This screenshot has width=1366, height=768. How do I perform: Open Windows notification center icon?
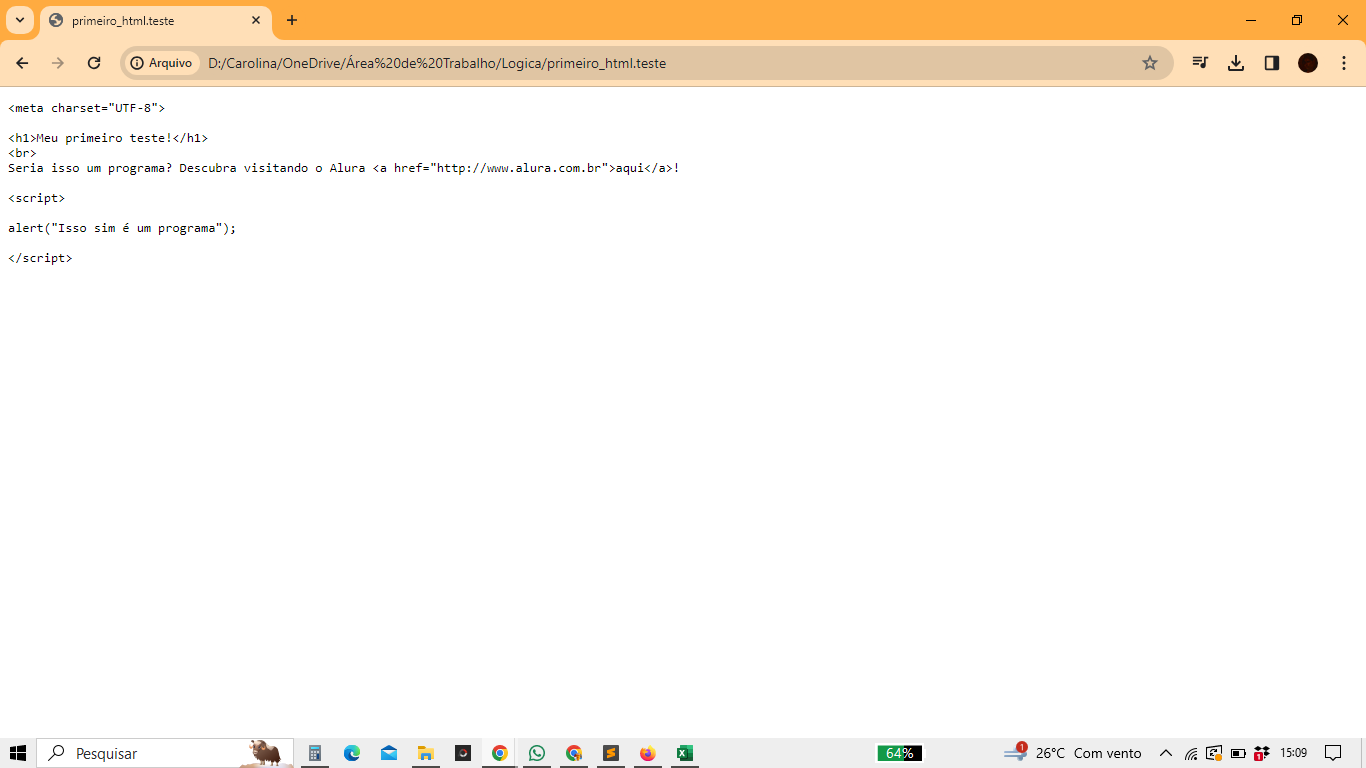1333,753
